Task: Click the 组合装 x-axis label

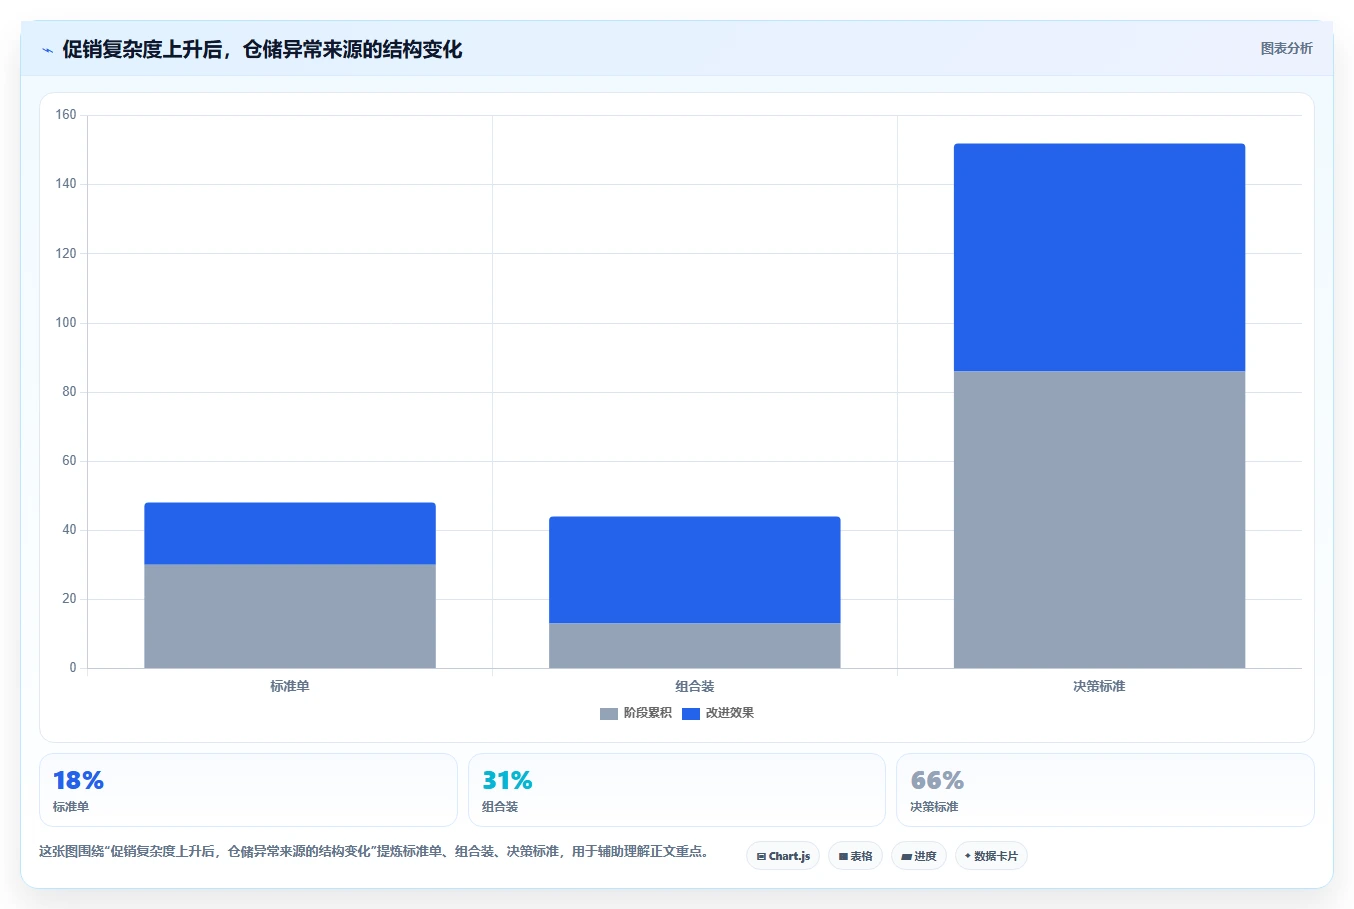Action: point(695,686)
